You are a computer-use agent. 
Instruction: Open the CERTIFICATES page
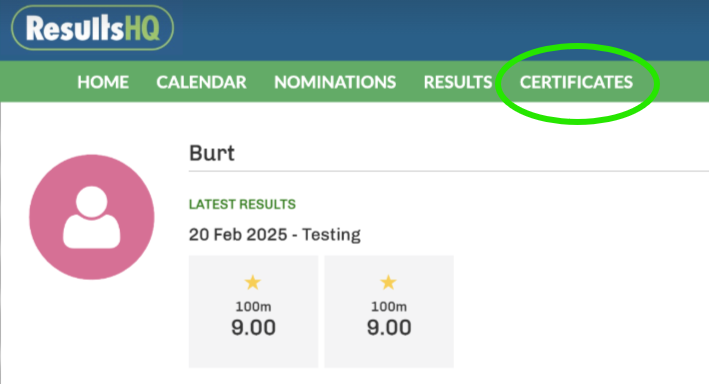click(x=576, y=82)
